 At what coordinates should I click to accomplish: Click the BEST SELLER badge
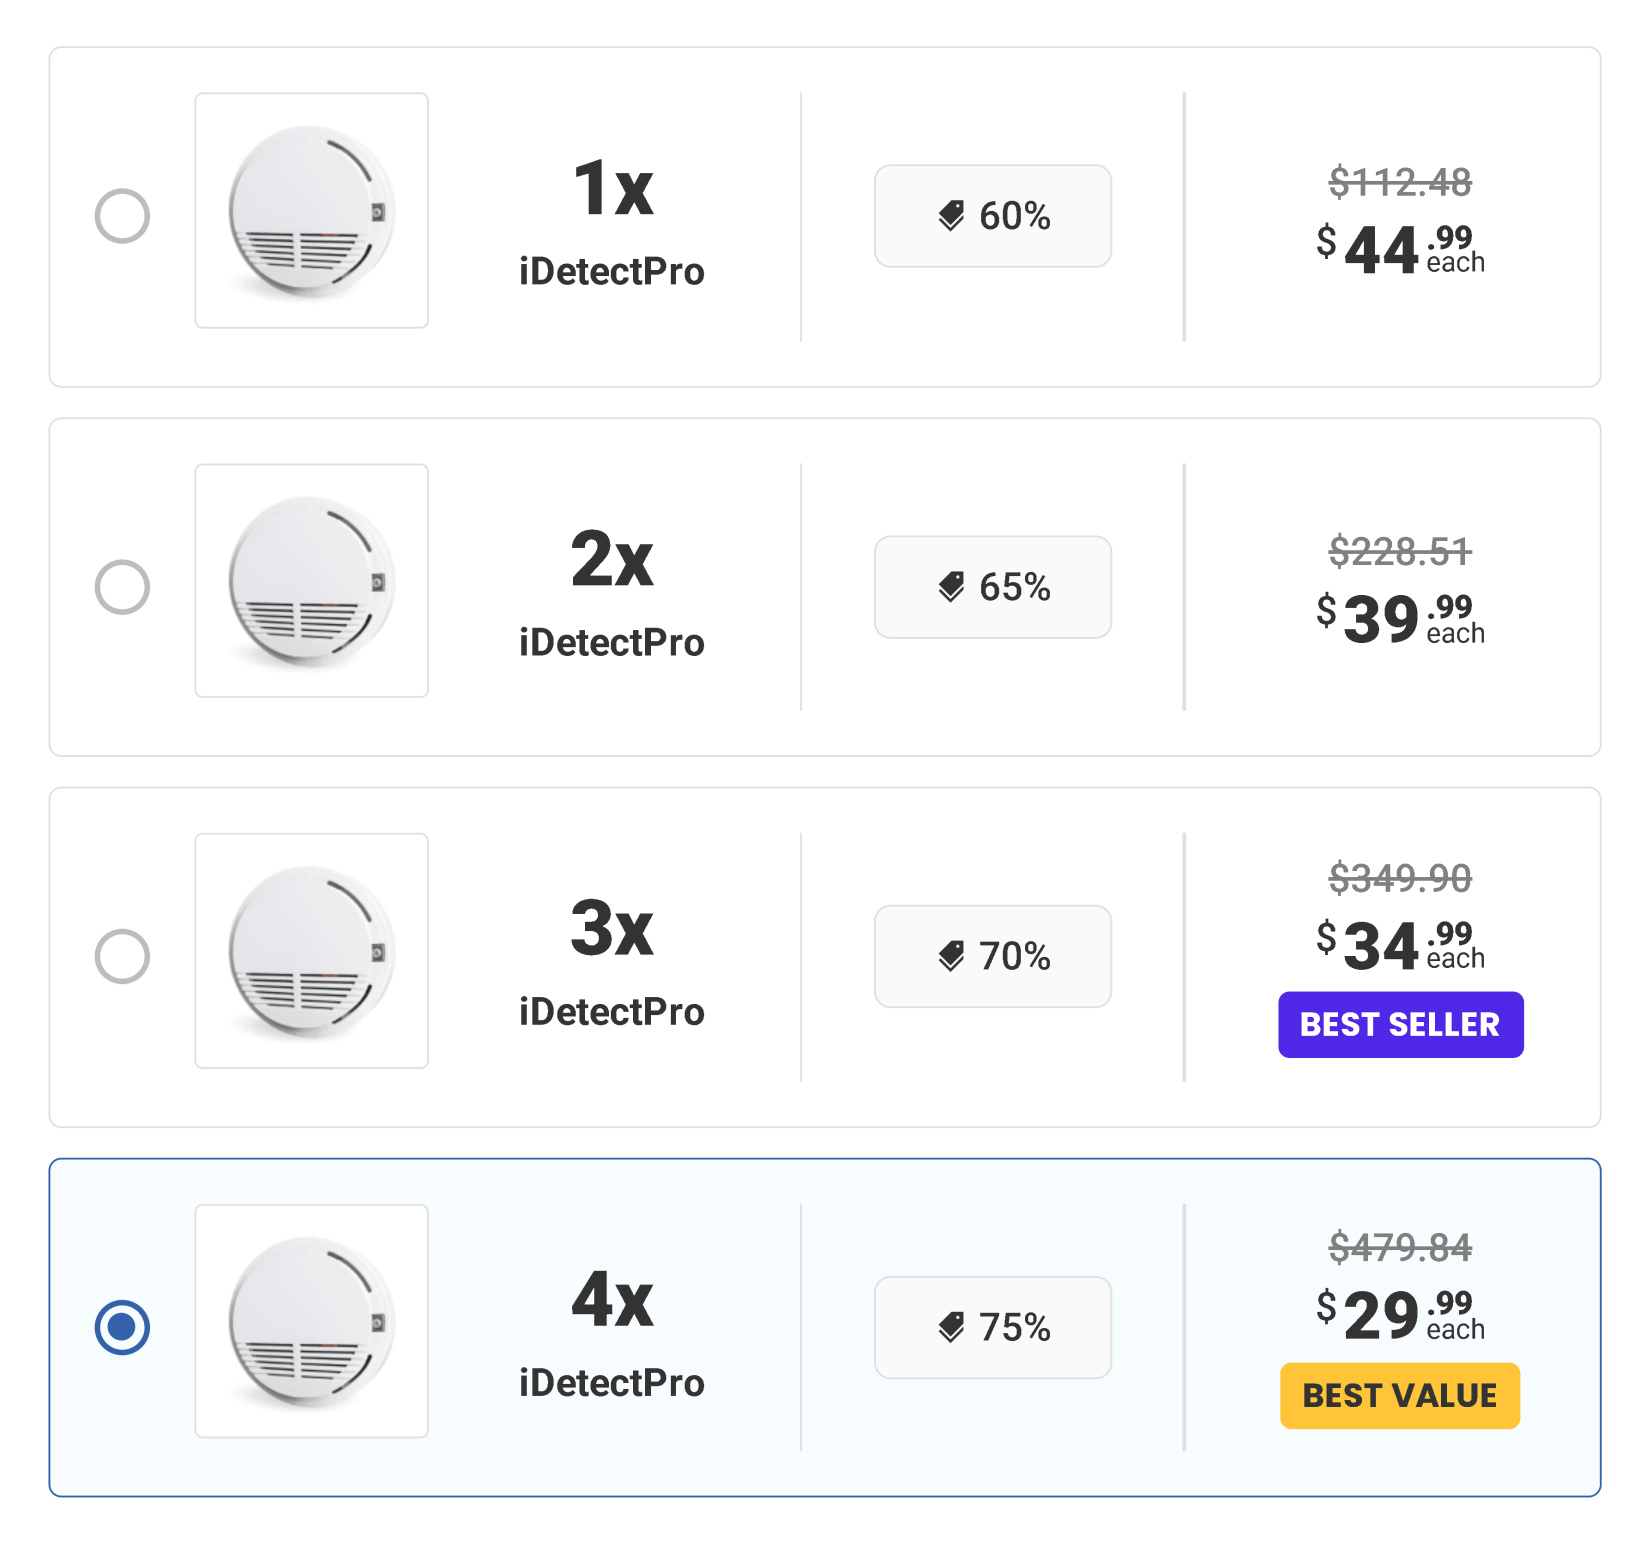[1400, 1024]
